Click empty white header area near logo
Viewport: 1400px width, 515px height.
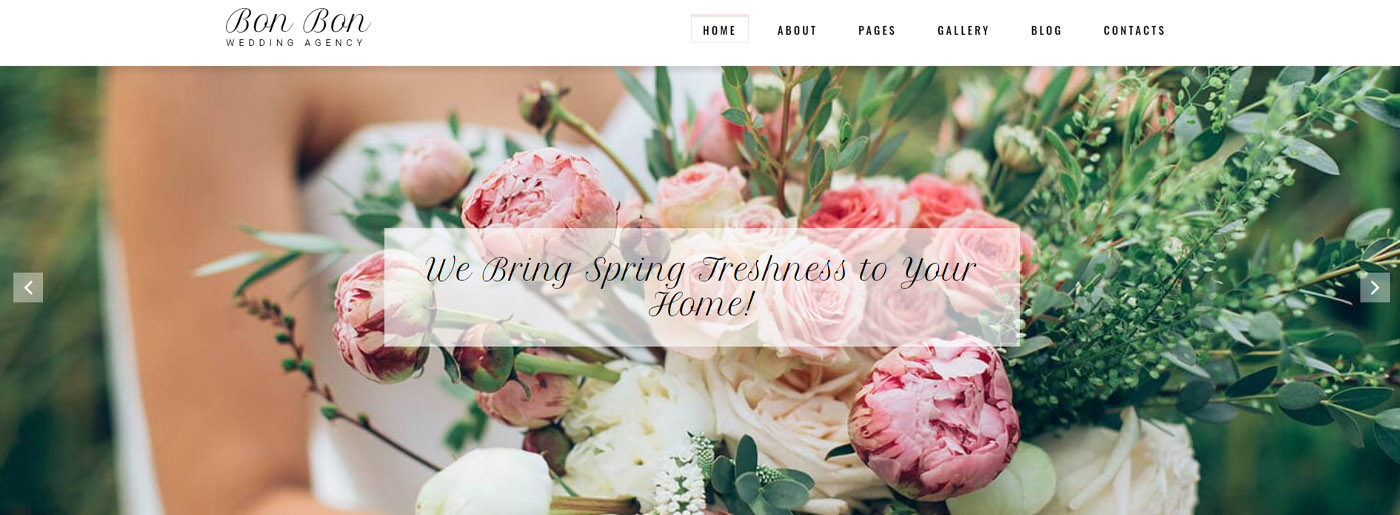[x=530, y=30]
